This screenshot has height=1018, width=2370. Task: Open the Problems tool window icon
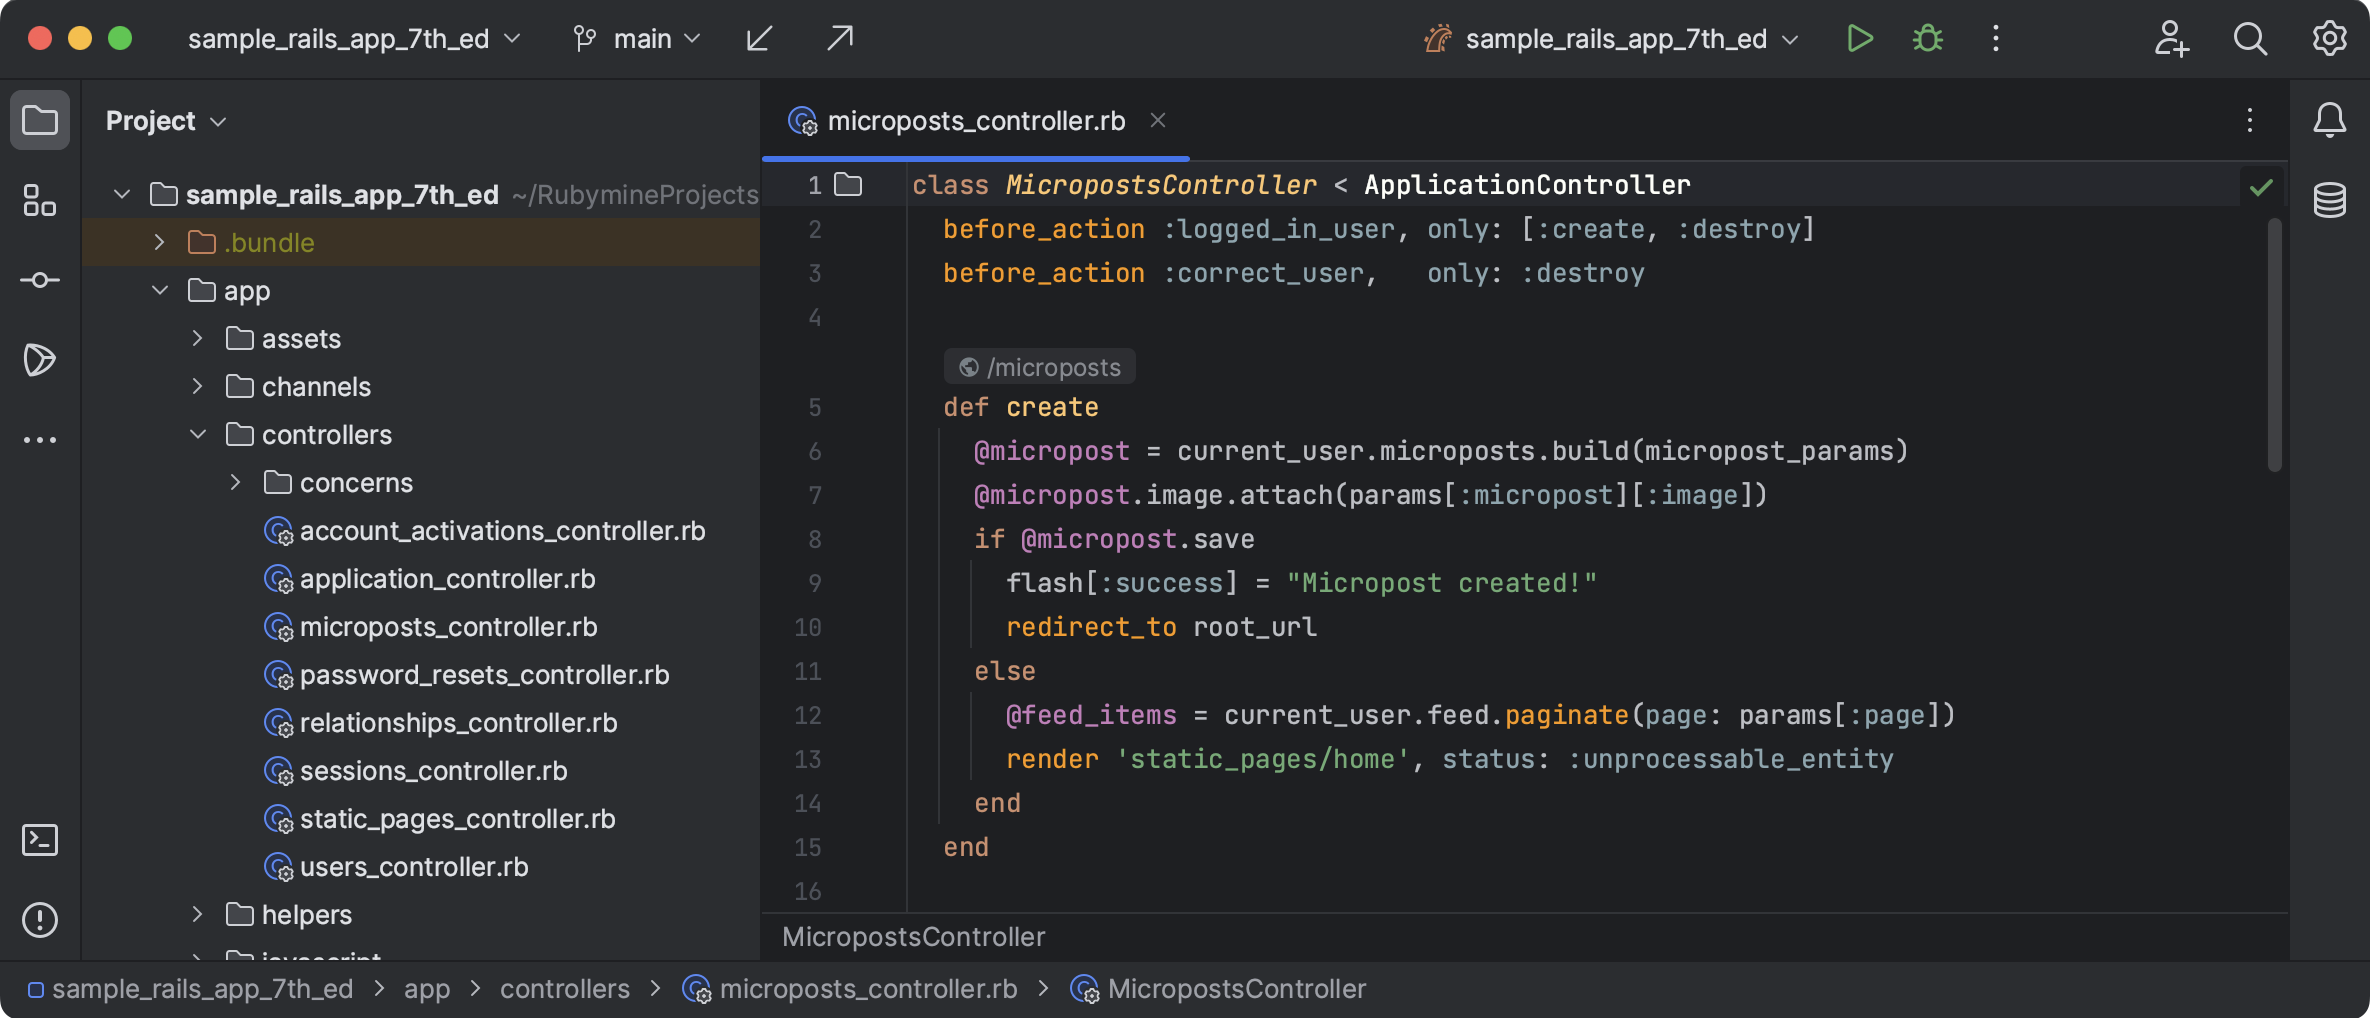coord(40,920)
